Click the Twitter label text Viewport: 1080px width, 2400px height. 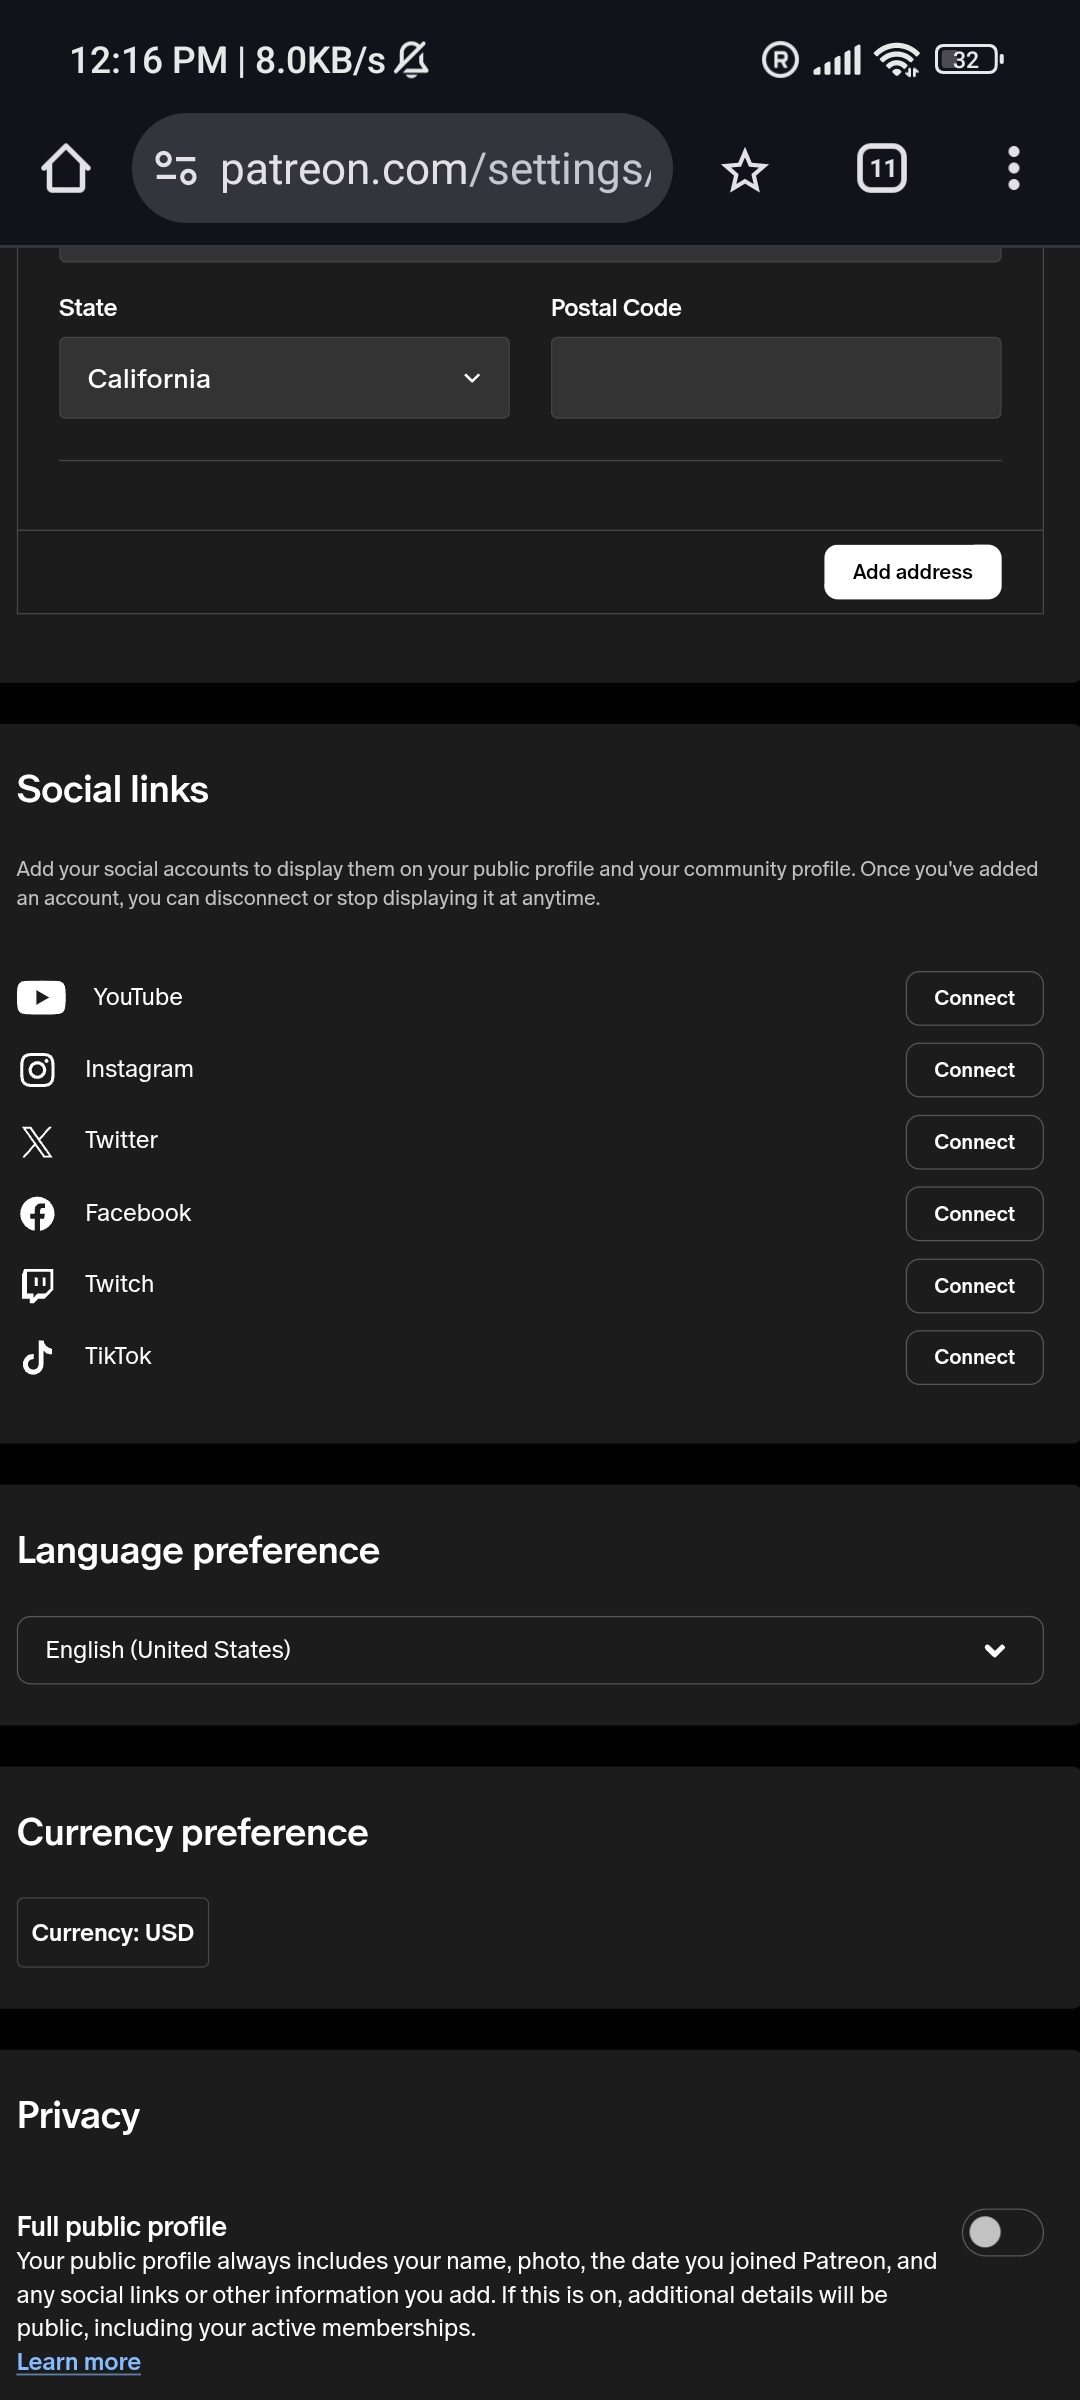(x=121, y=1140)
